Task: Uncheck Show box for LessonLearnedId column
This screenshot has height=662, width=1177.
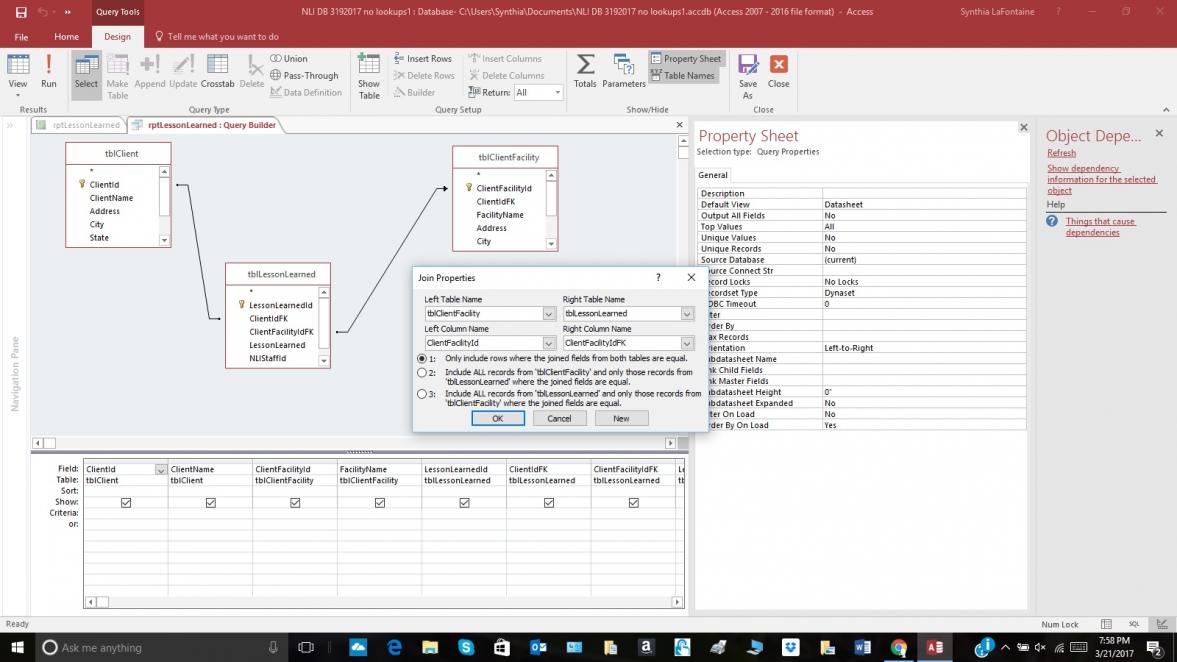Action: tap(465, 503)
